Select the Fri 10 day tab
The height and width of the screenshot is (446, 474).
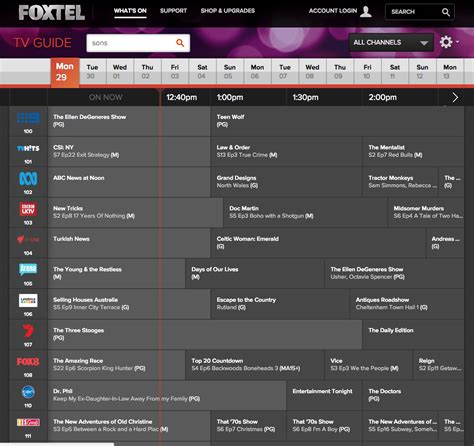point(367,72)
